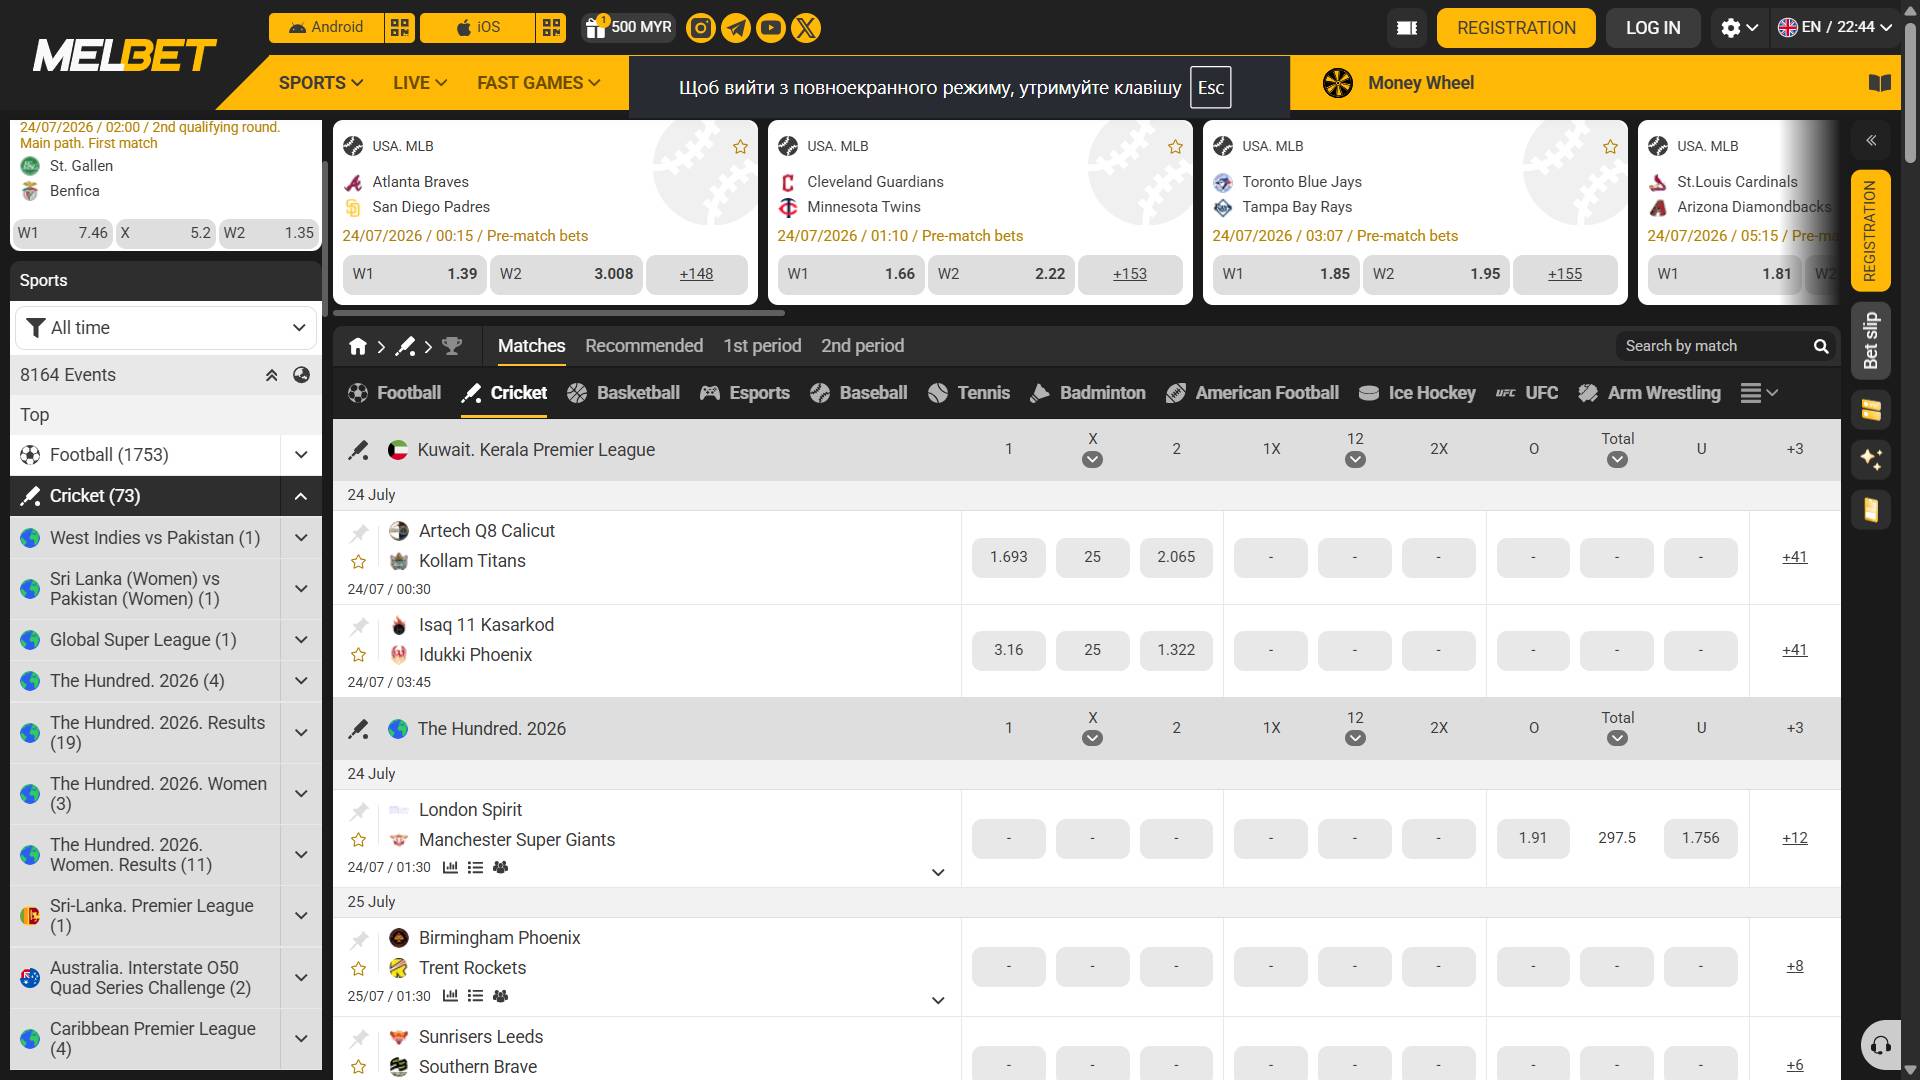Open the Android app QR code
Viewport: 1920px width, 1080px height.
[400, 28]
